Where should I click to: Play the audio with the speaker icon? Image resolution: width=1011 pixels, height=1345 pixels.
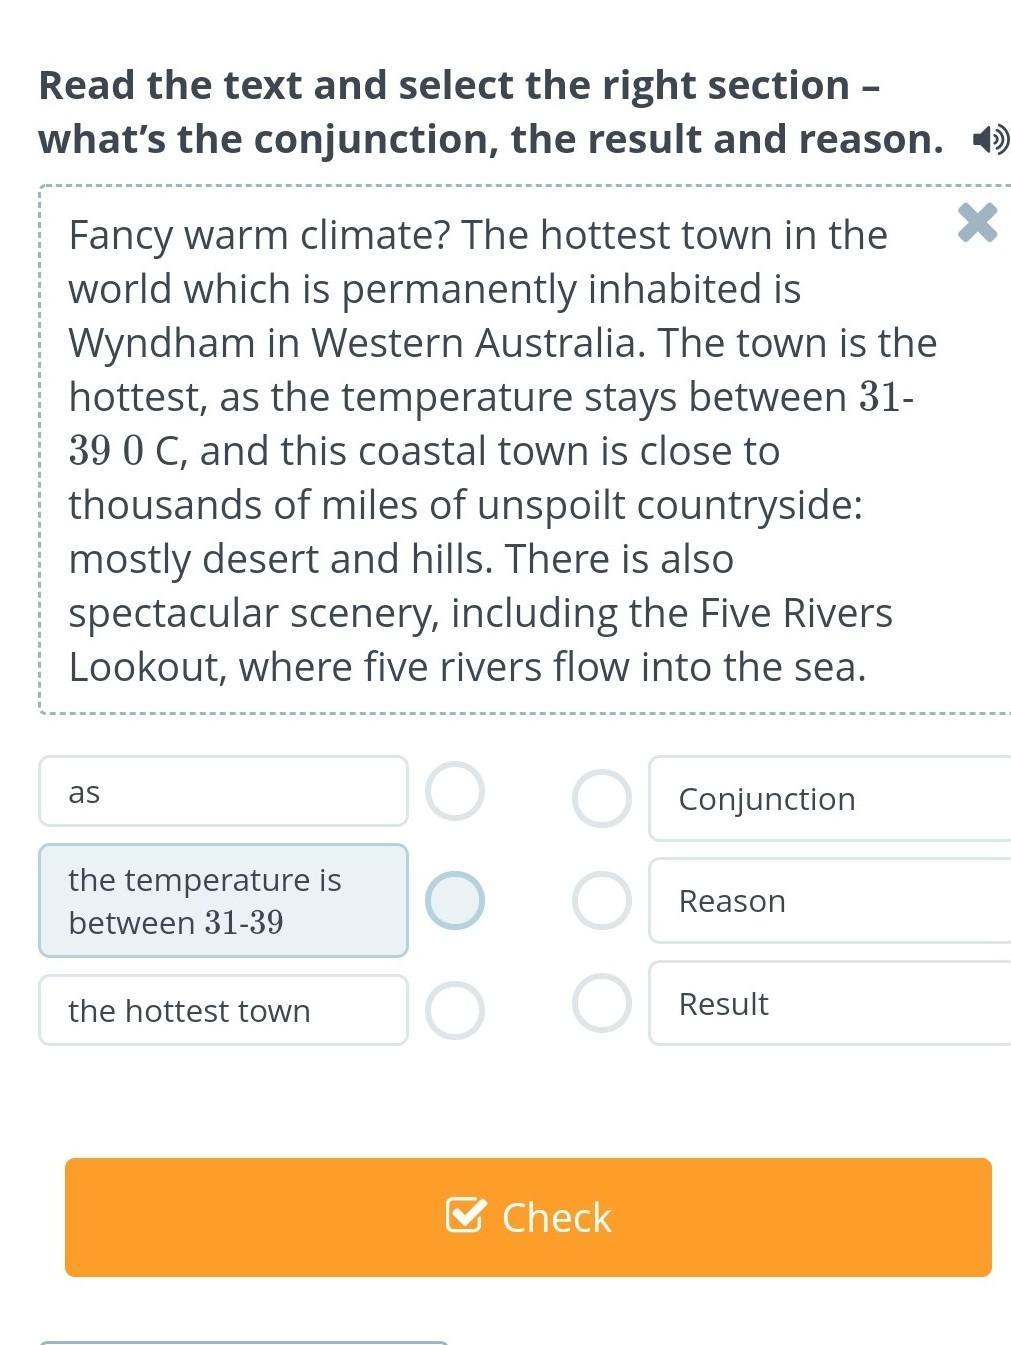tap(990, 140)
